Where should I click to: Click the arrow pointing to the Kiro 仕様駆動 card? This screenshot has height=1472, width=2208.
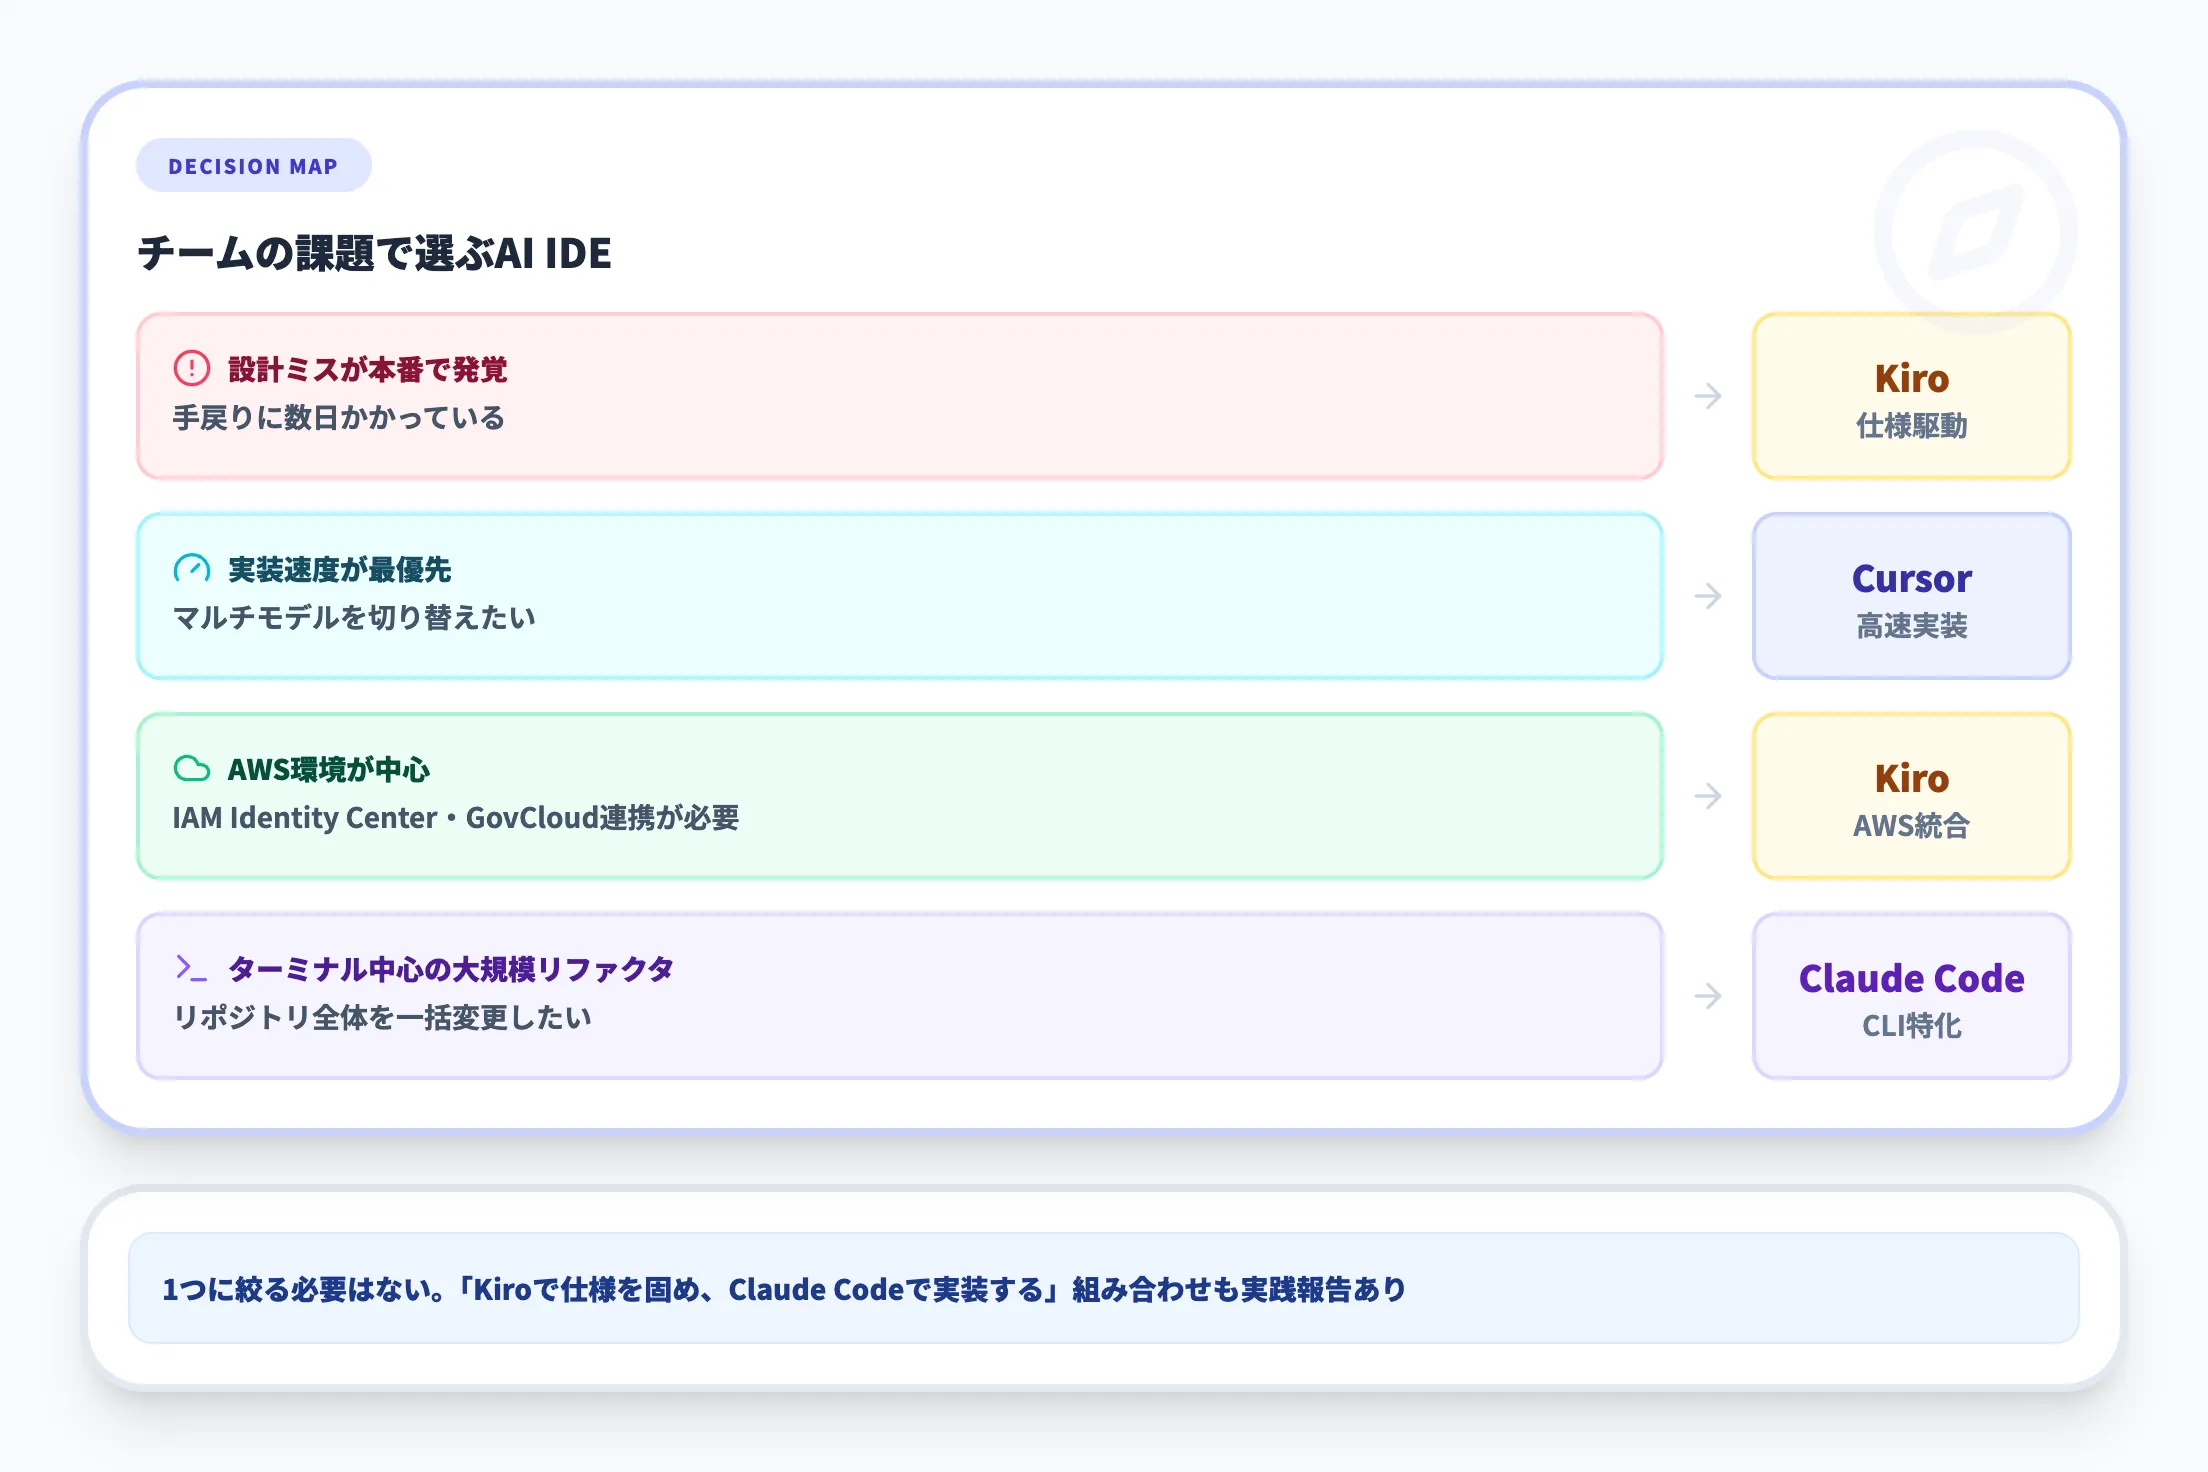[x=1709, y=396]
